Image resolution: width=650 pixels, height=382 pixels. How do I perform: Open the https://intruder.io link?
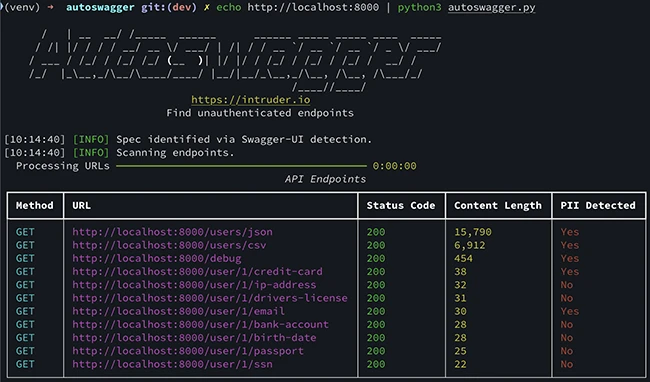tap(250, 100)
